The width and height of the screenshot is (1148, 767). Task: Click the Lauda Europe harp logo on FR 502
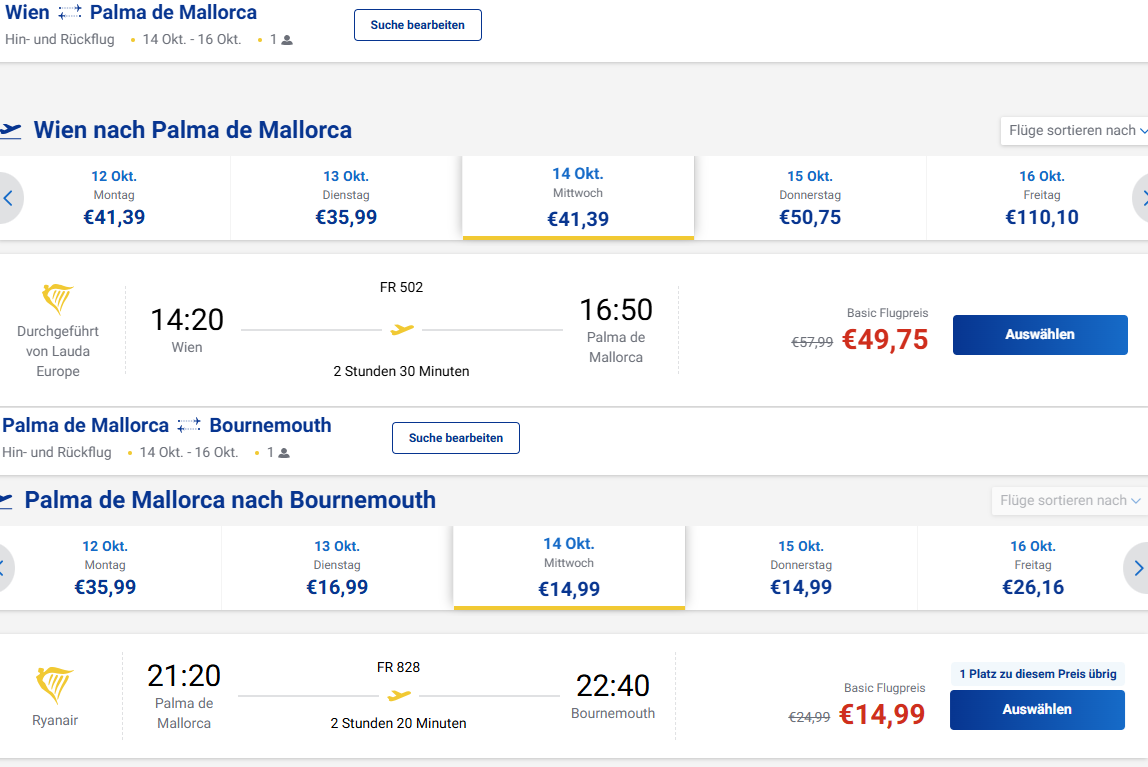point(58,298)
